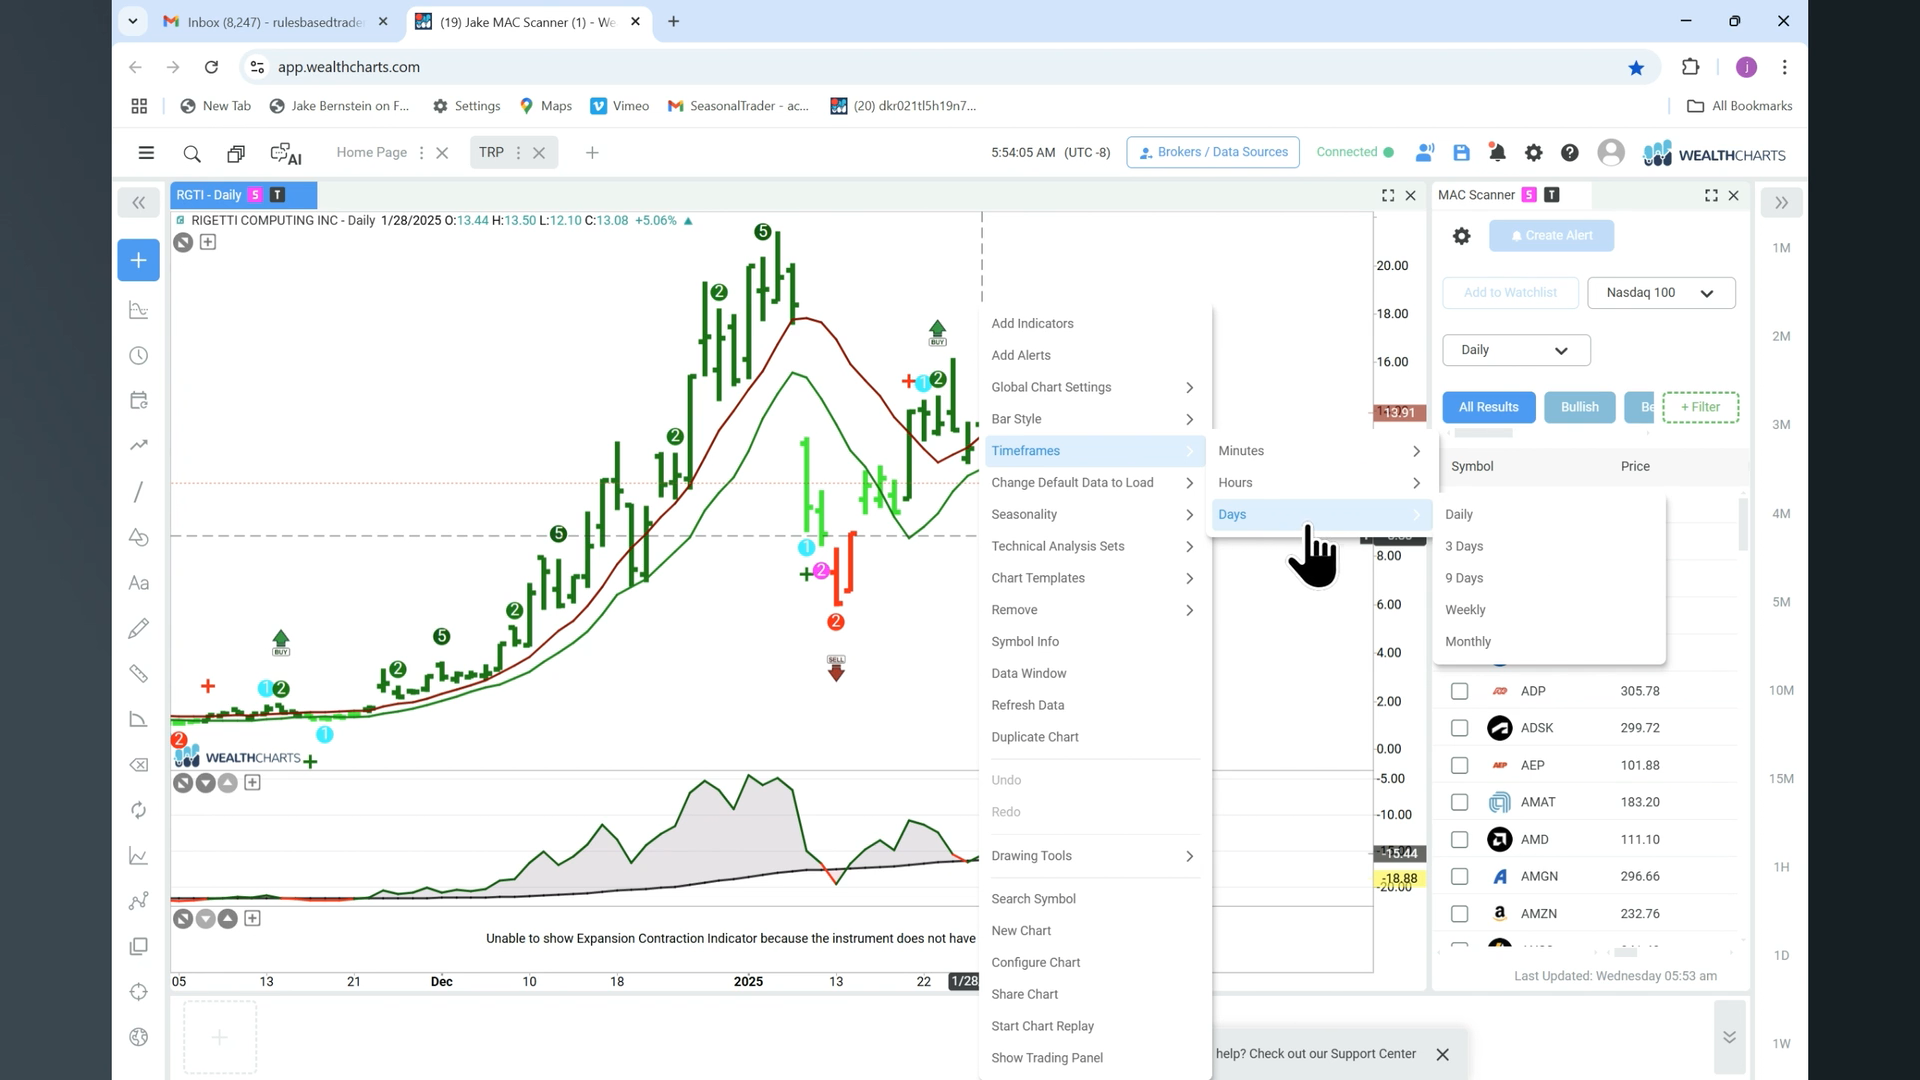Bookmark this page with the star icon
This screenshot has height=1080, width=1920.
click(x=1636, y=68)
